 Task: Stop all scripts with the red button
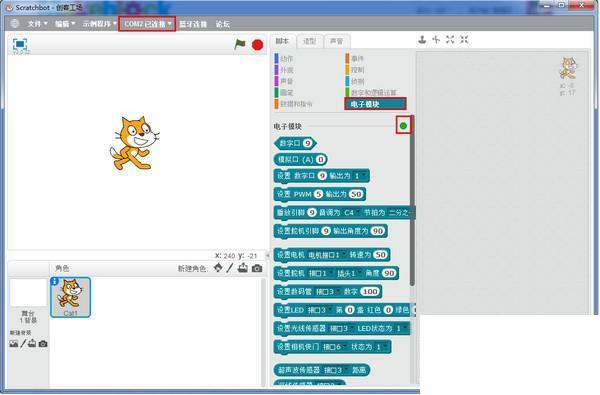click(x=258, y=45)
